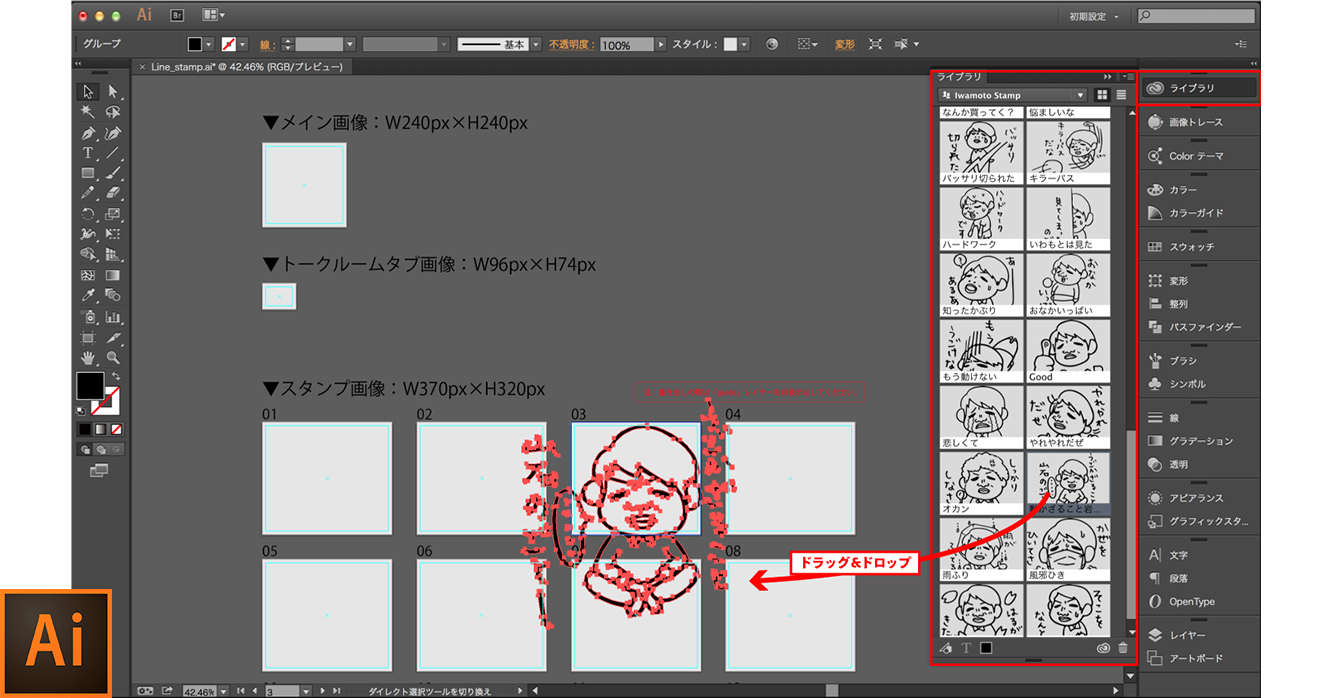Click the search field at top right
1331x698 pixels.
[x=1196, y=16]
